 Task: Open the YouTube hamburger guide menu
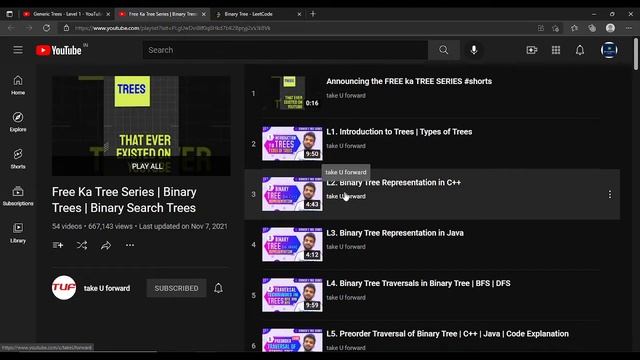coord(18,50)
